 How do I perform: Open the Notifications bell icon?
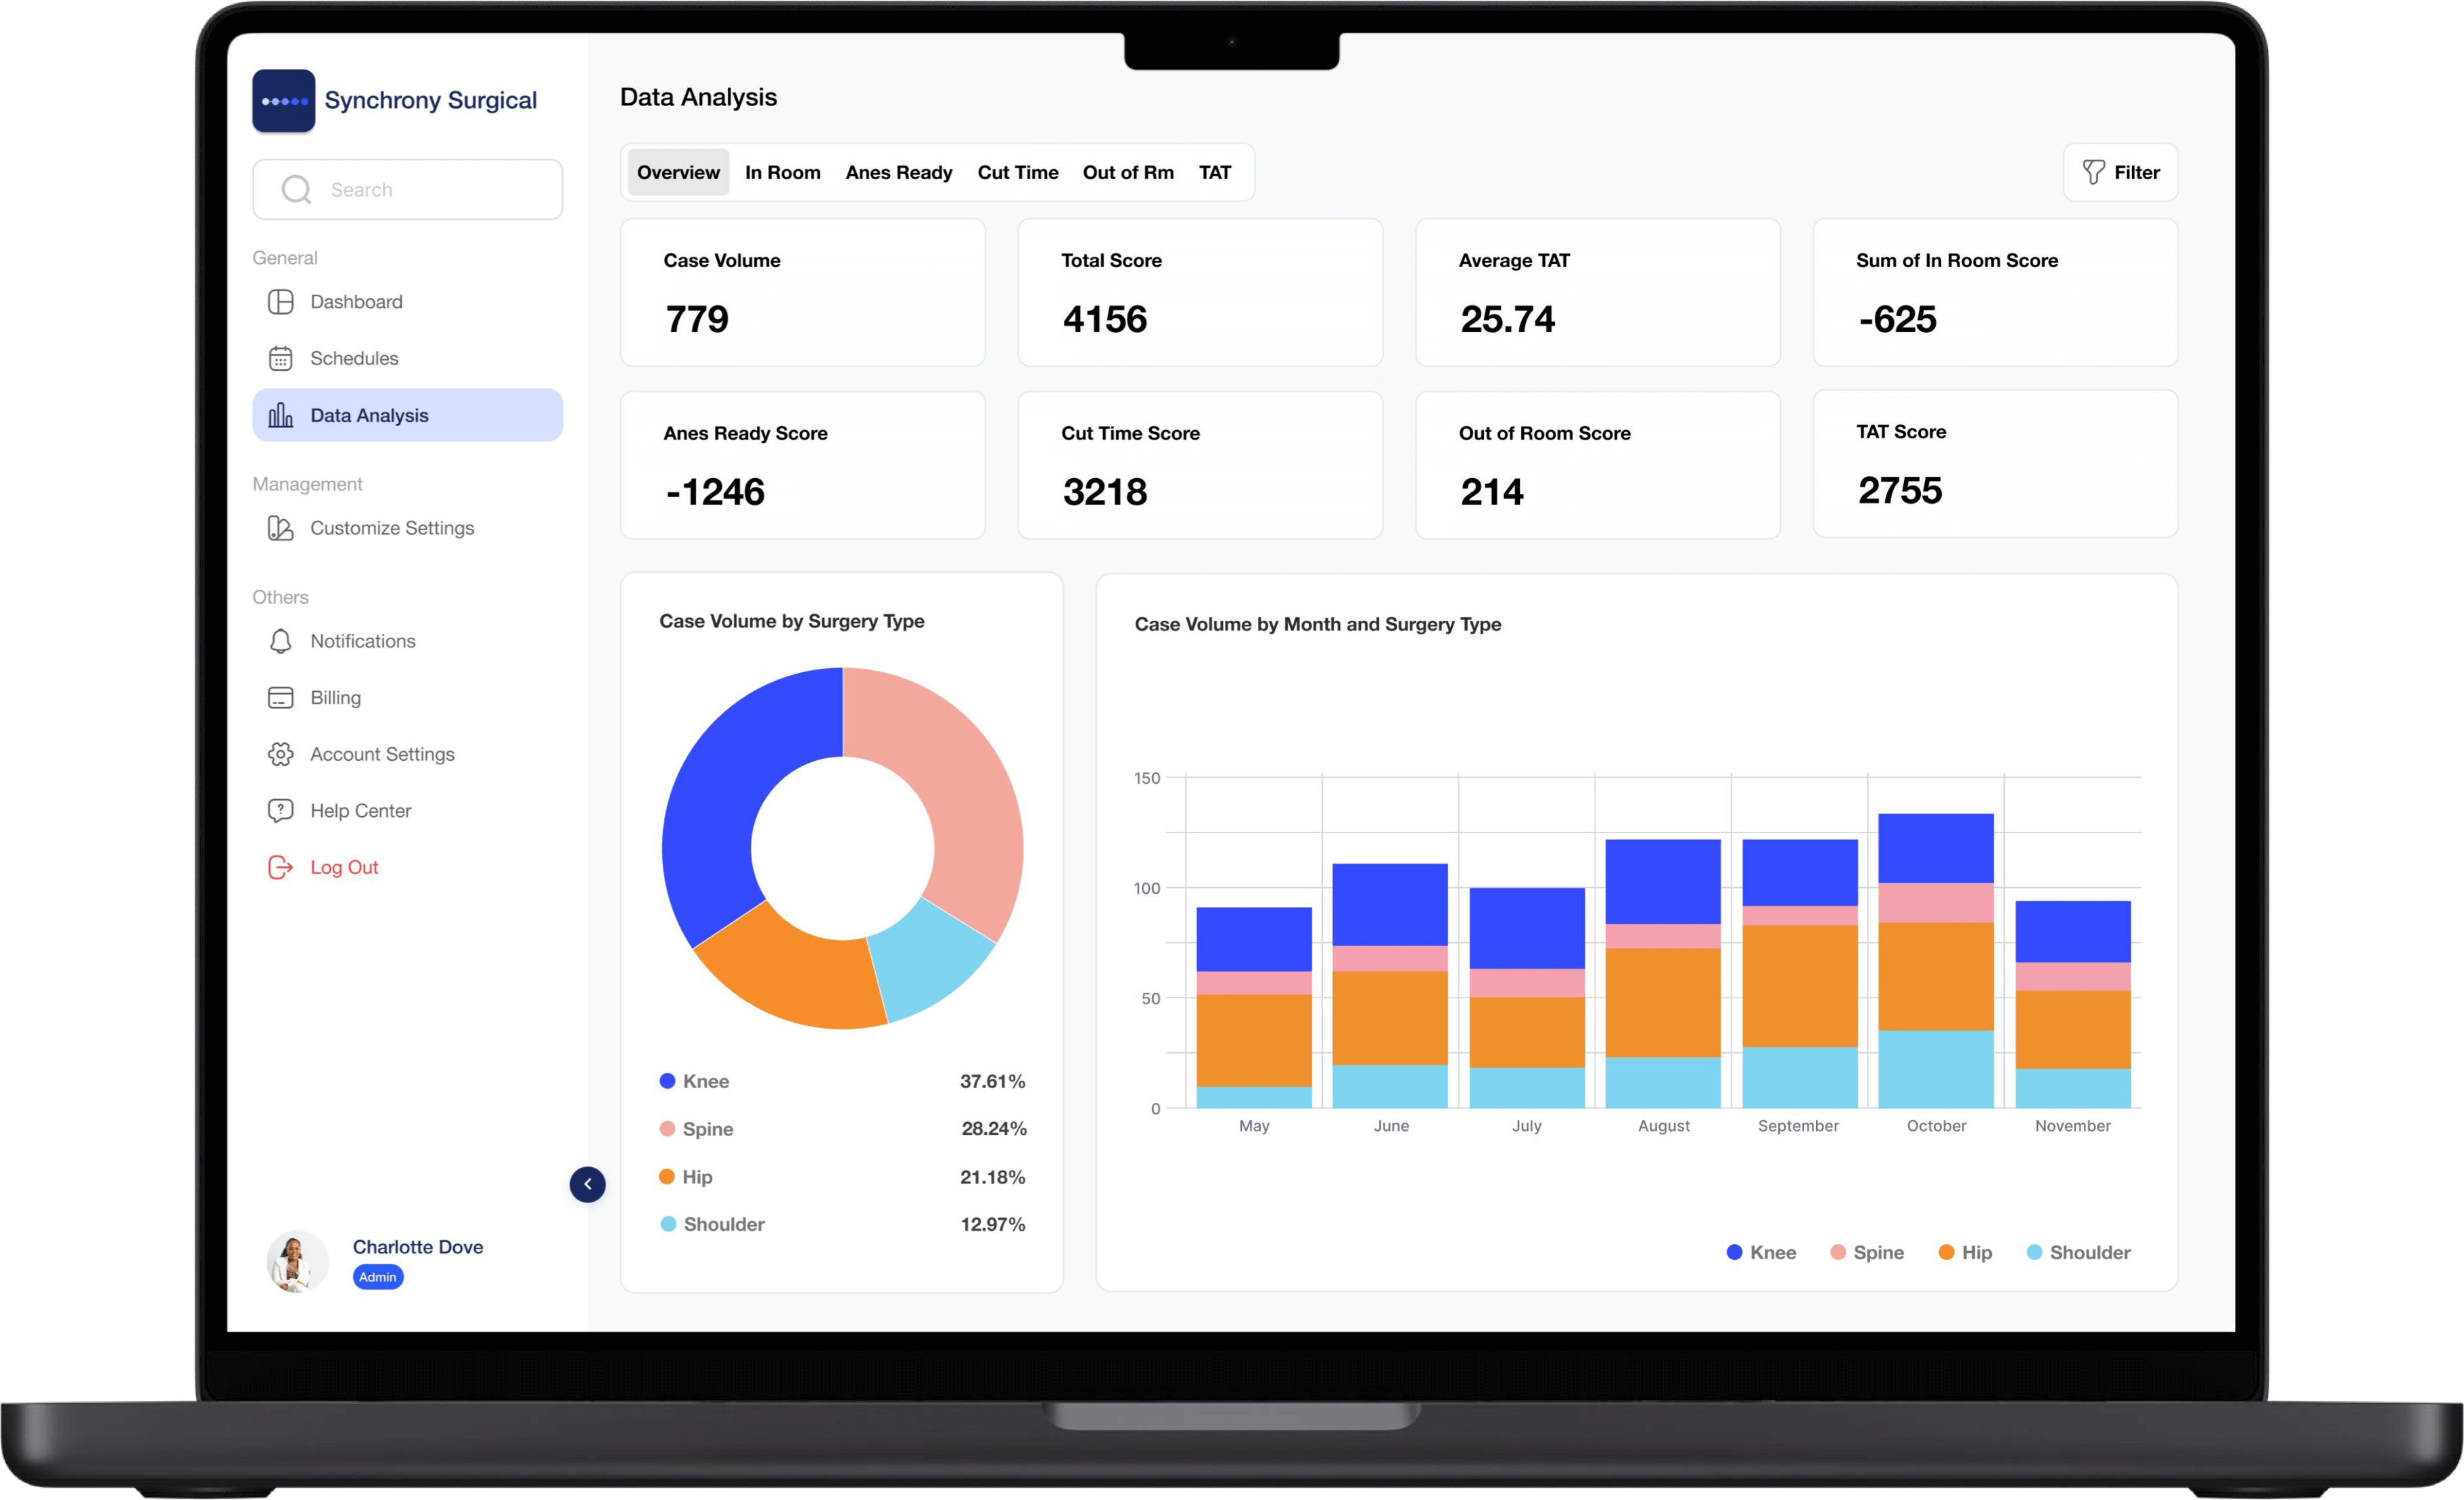281,641
